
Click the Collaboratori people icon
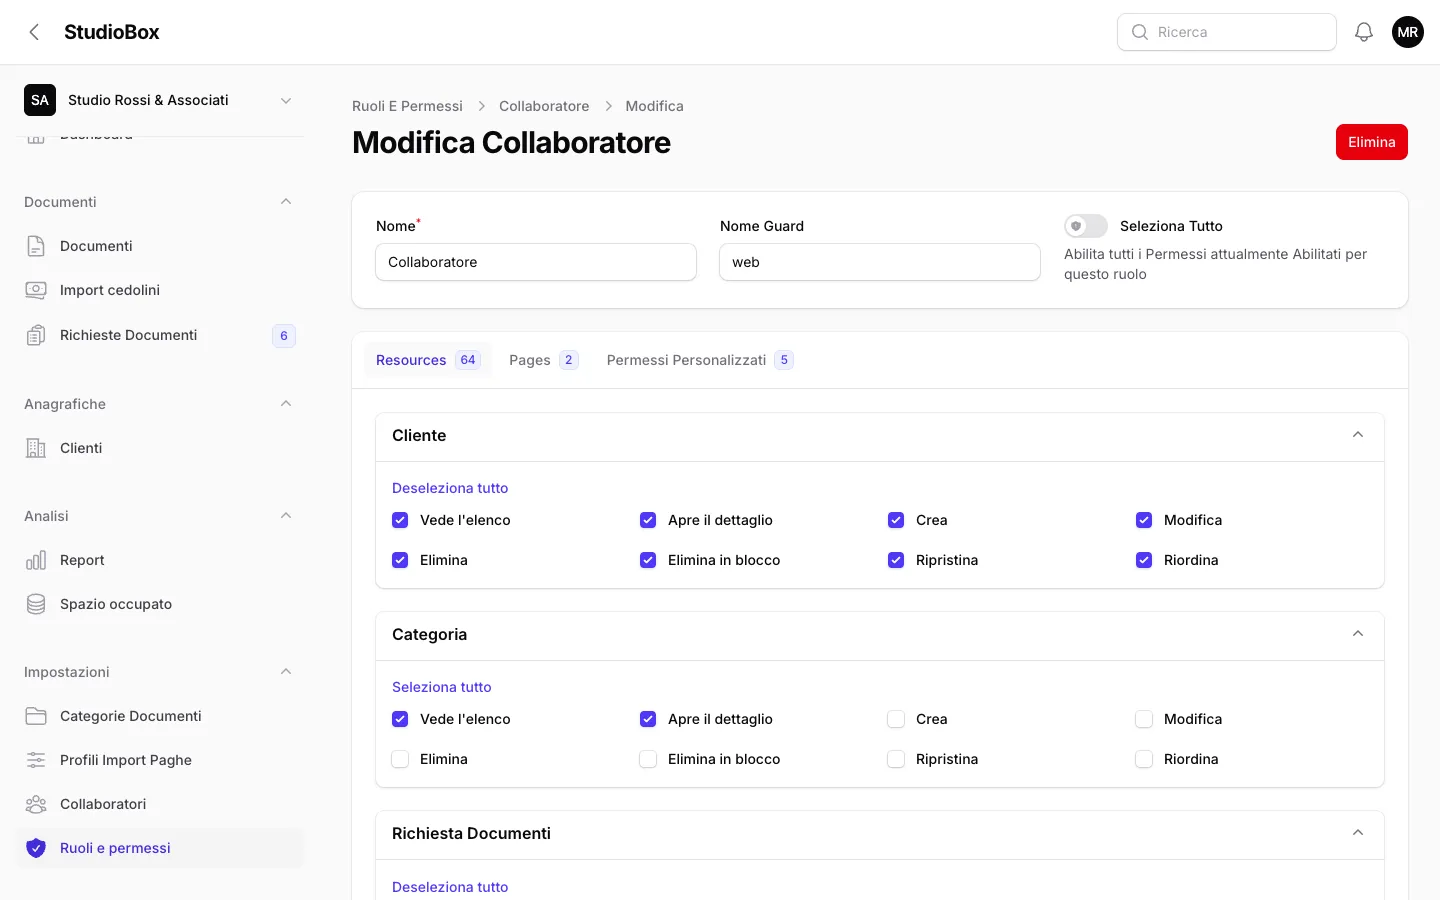(x=36, y=804)
